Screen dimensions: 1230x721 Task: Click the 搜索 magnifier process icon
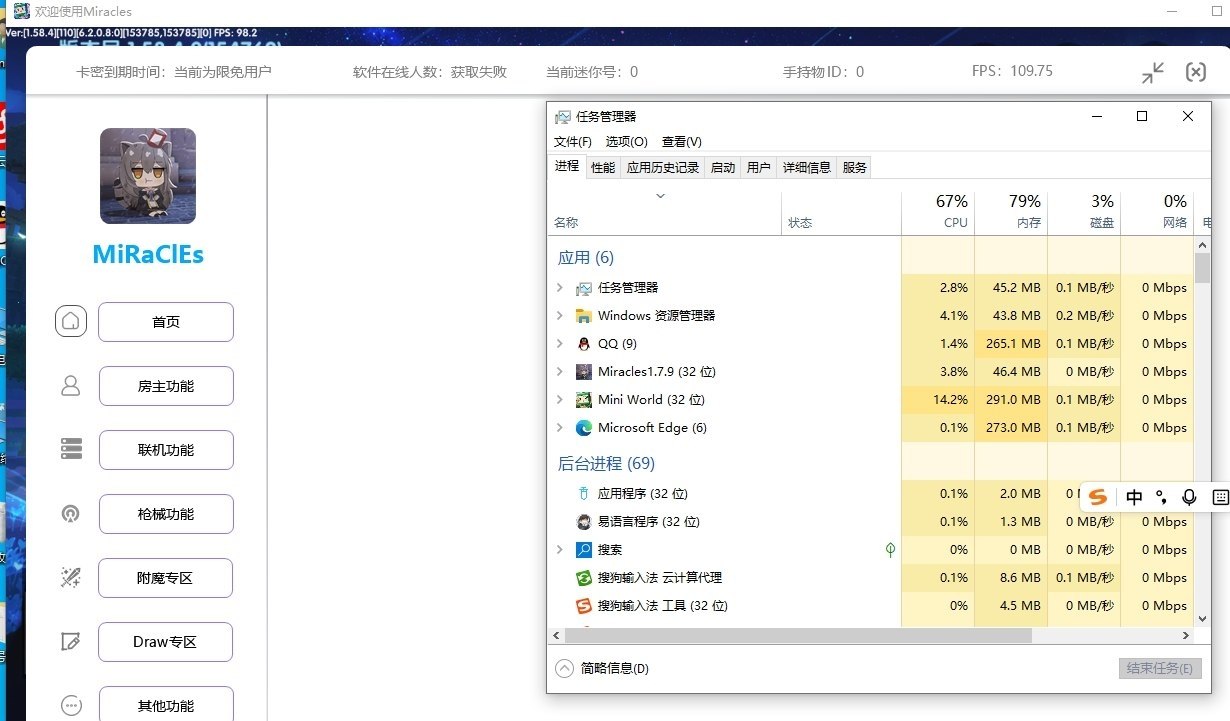pyautogui.click(x=584, y=550)
